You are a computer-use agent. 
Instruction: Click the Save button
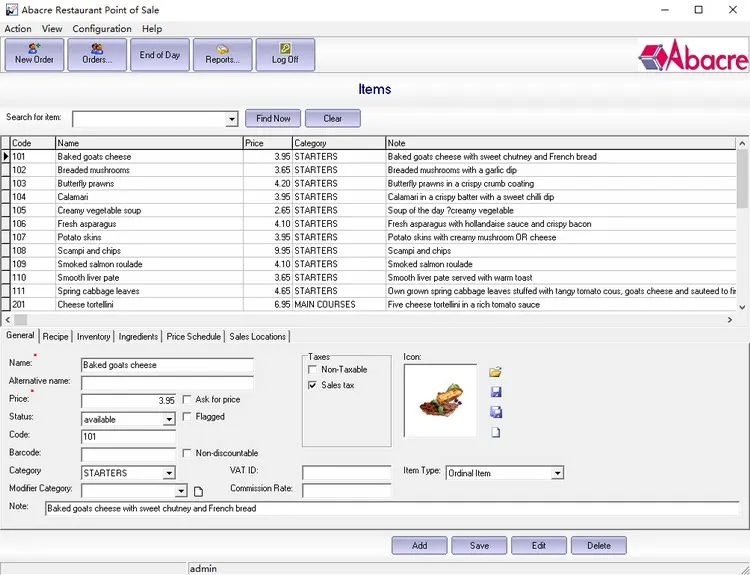click(479, 545)
